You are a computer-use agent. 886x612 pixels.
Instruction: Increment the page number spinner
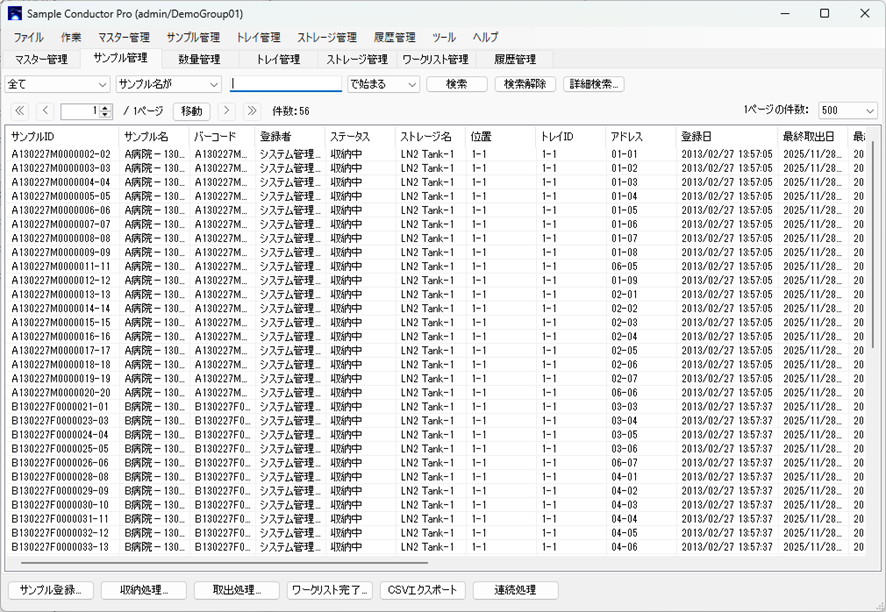106,107
